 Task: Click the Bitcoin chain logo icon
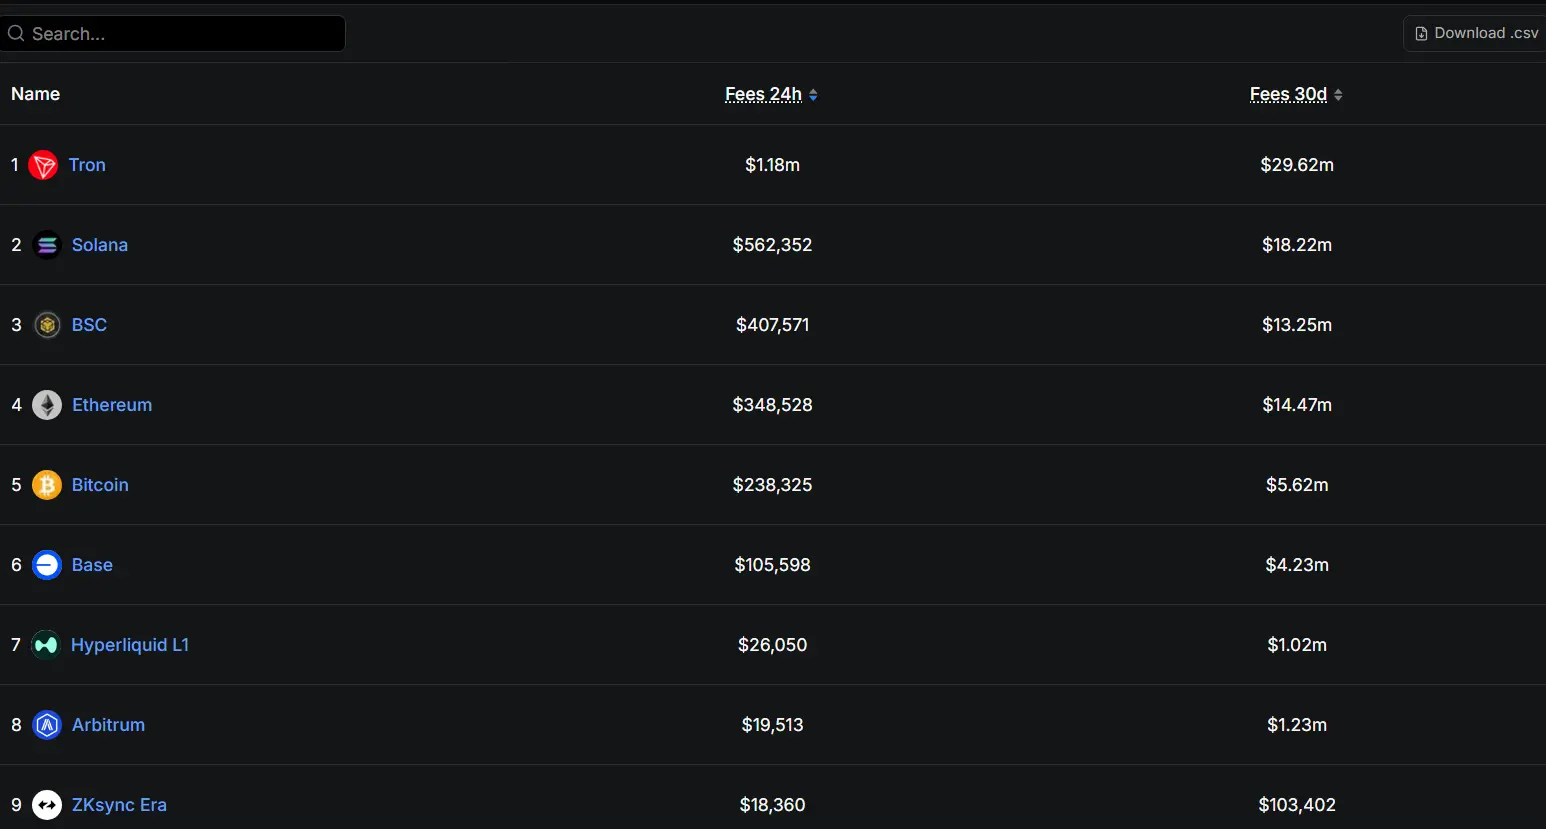coord(47,485)
